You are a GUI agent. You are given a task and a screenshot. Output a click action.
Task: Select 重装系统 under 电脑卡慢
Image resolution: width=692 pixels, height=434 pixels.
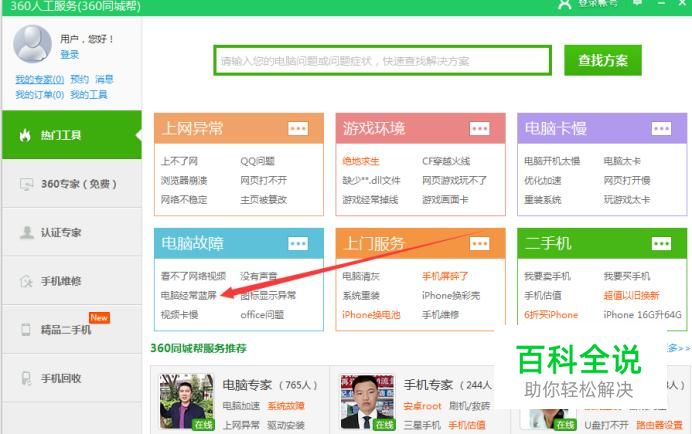tap(543, 200)
